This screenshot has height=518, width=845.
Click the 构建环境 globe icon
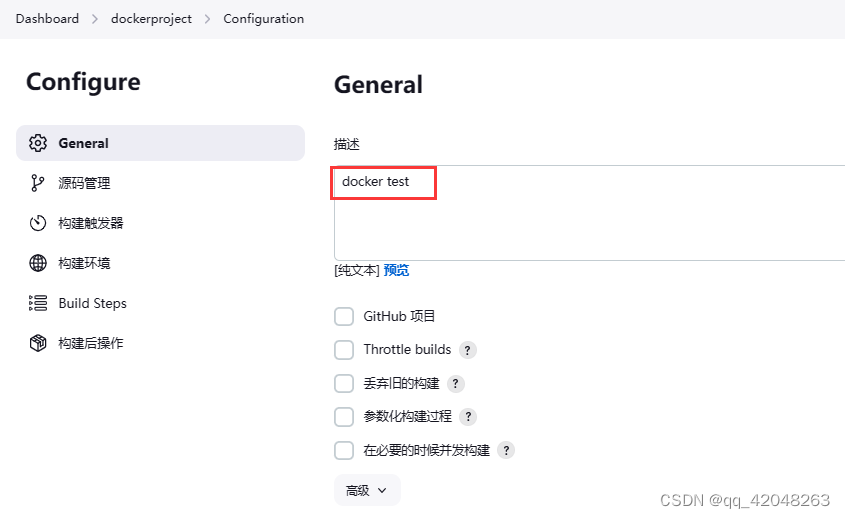click(x=38, y=263)
